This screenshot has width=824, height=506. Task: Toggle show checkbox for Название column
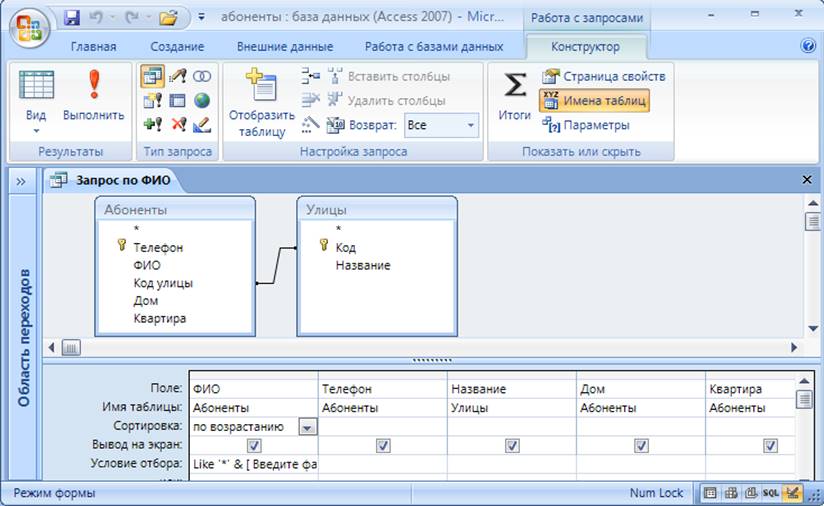pyautogui.click(x=512, y=446)
